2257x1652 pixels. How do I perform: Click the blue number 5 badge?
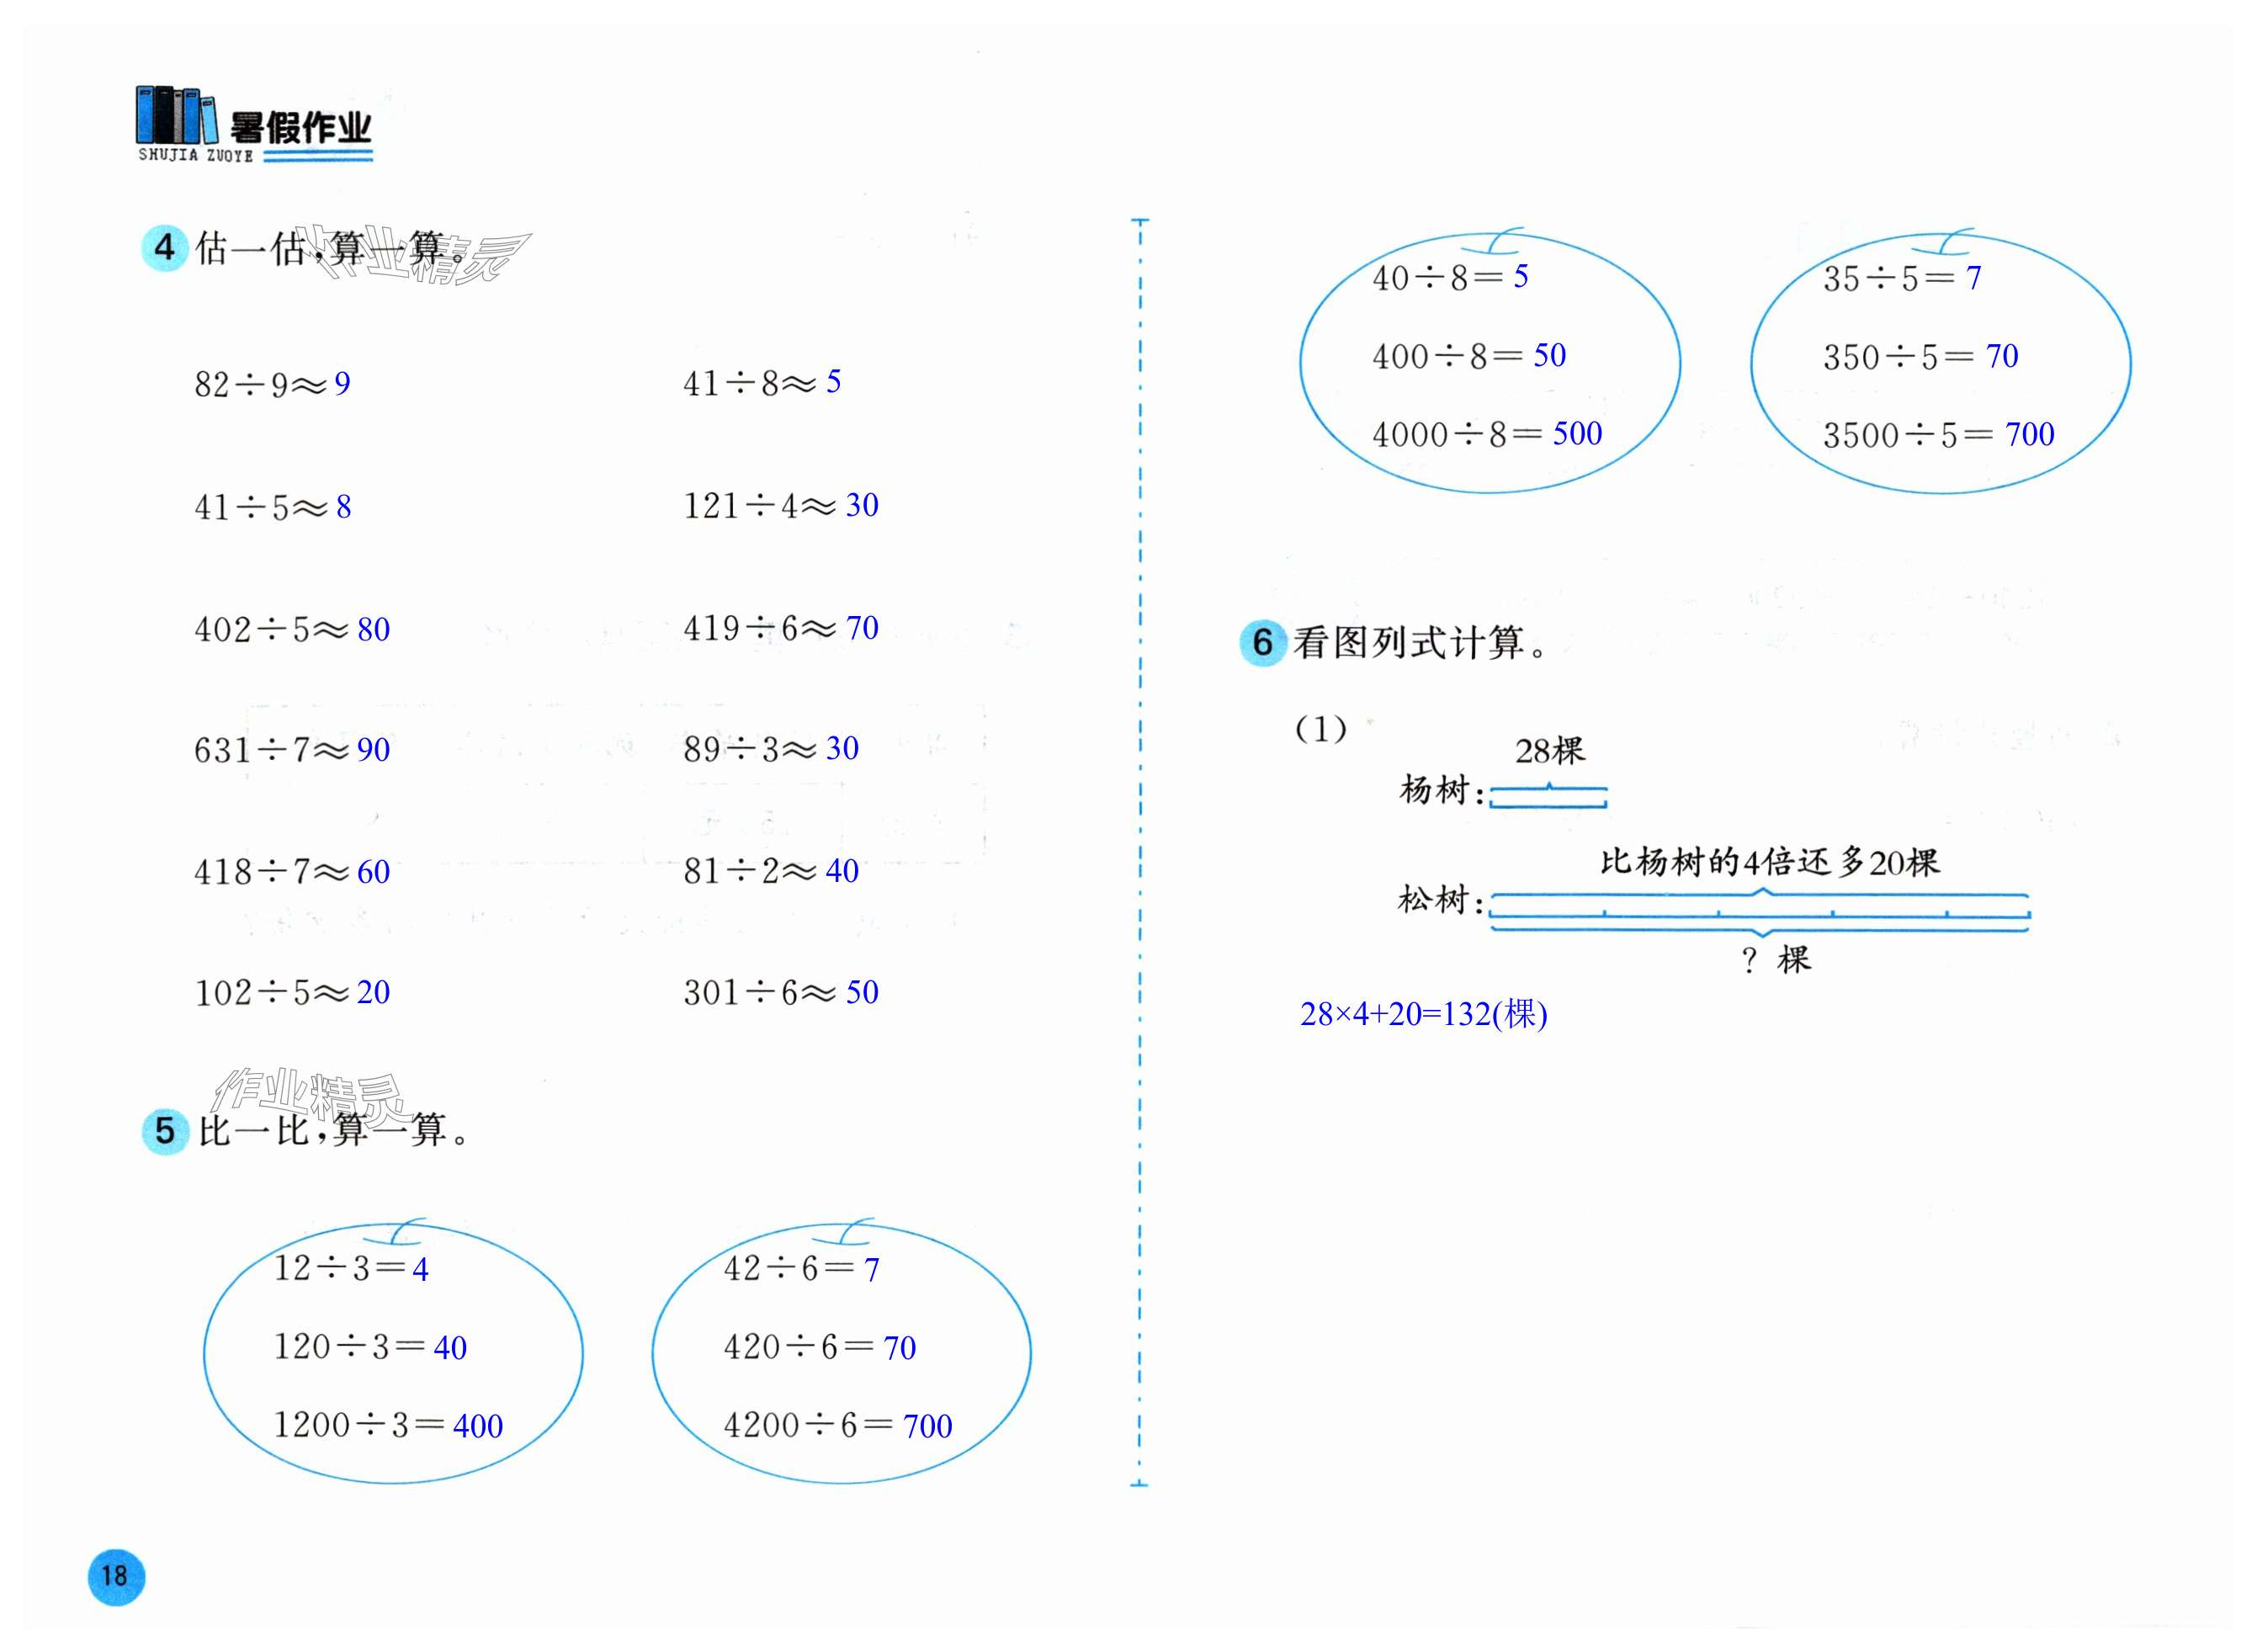click(x=165, y=1131)
